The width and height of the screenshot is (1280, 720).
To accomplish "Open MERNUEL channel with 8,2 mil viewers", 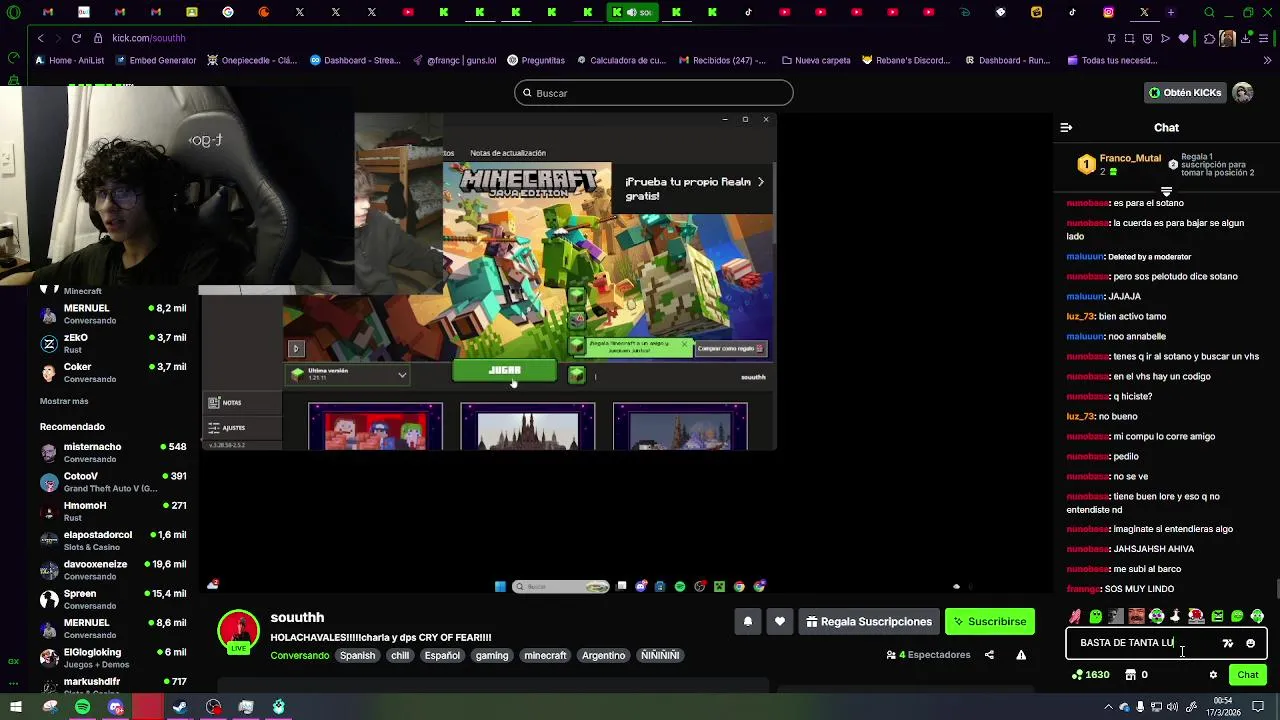I will (112, 314).
